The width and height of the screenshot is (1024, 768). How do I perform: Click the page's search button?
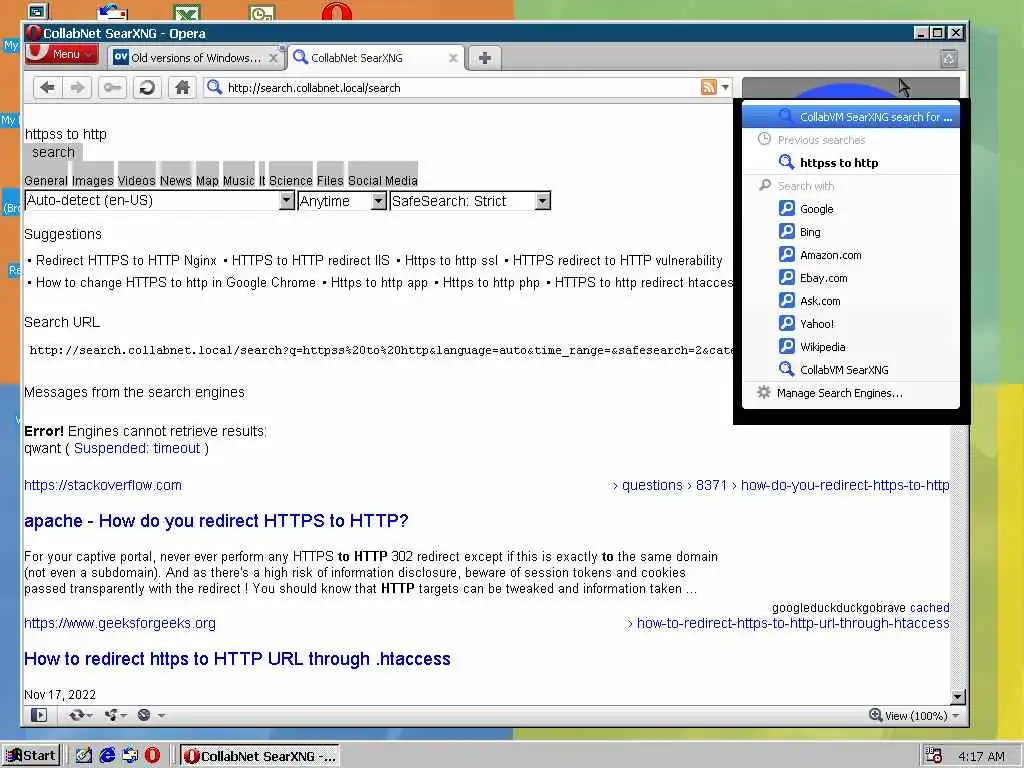click(x=54, y=152)
